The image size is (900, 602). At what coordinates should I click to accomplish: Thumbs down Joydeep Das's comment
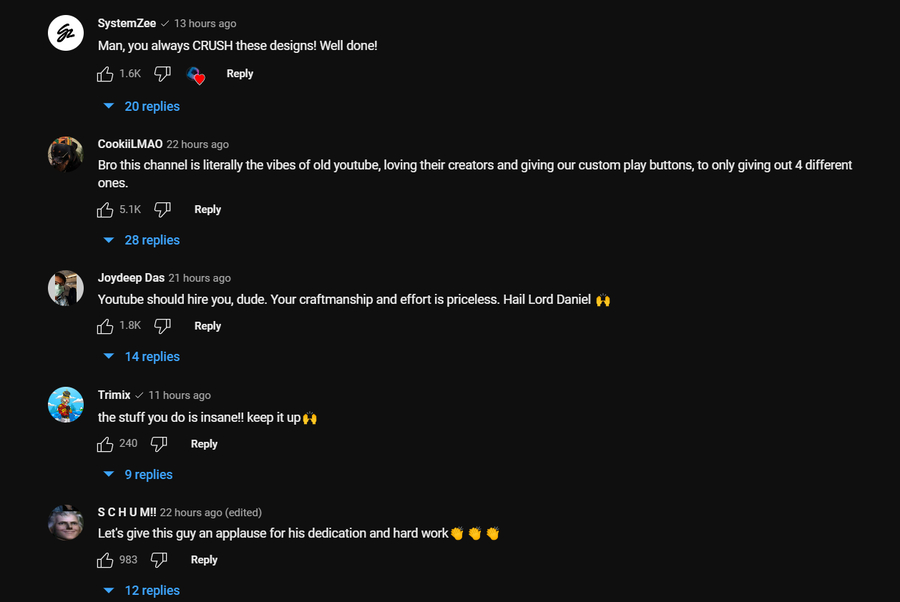click(x=163, y=326)
